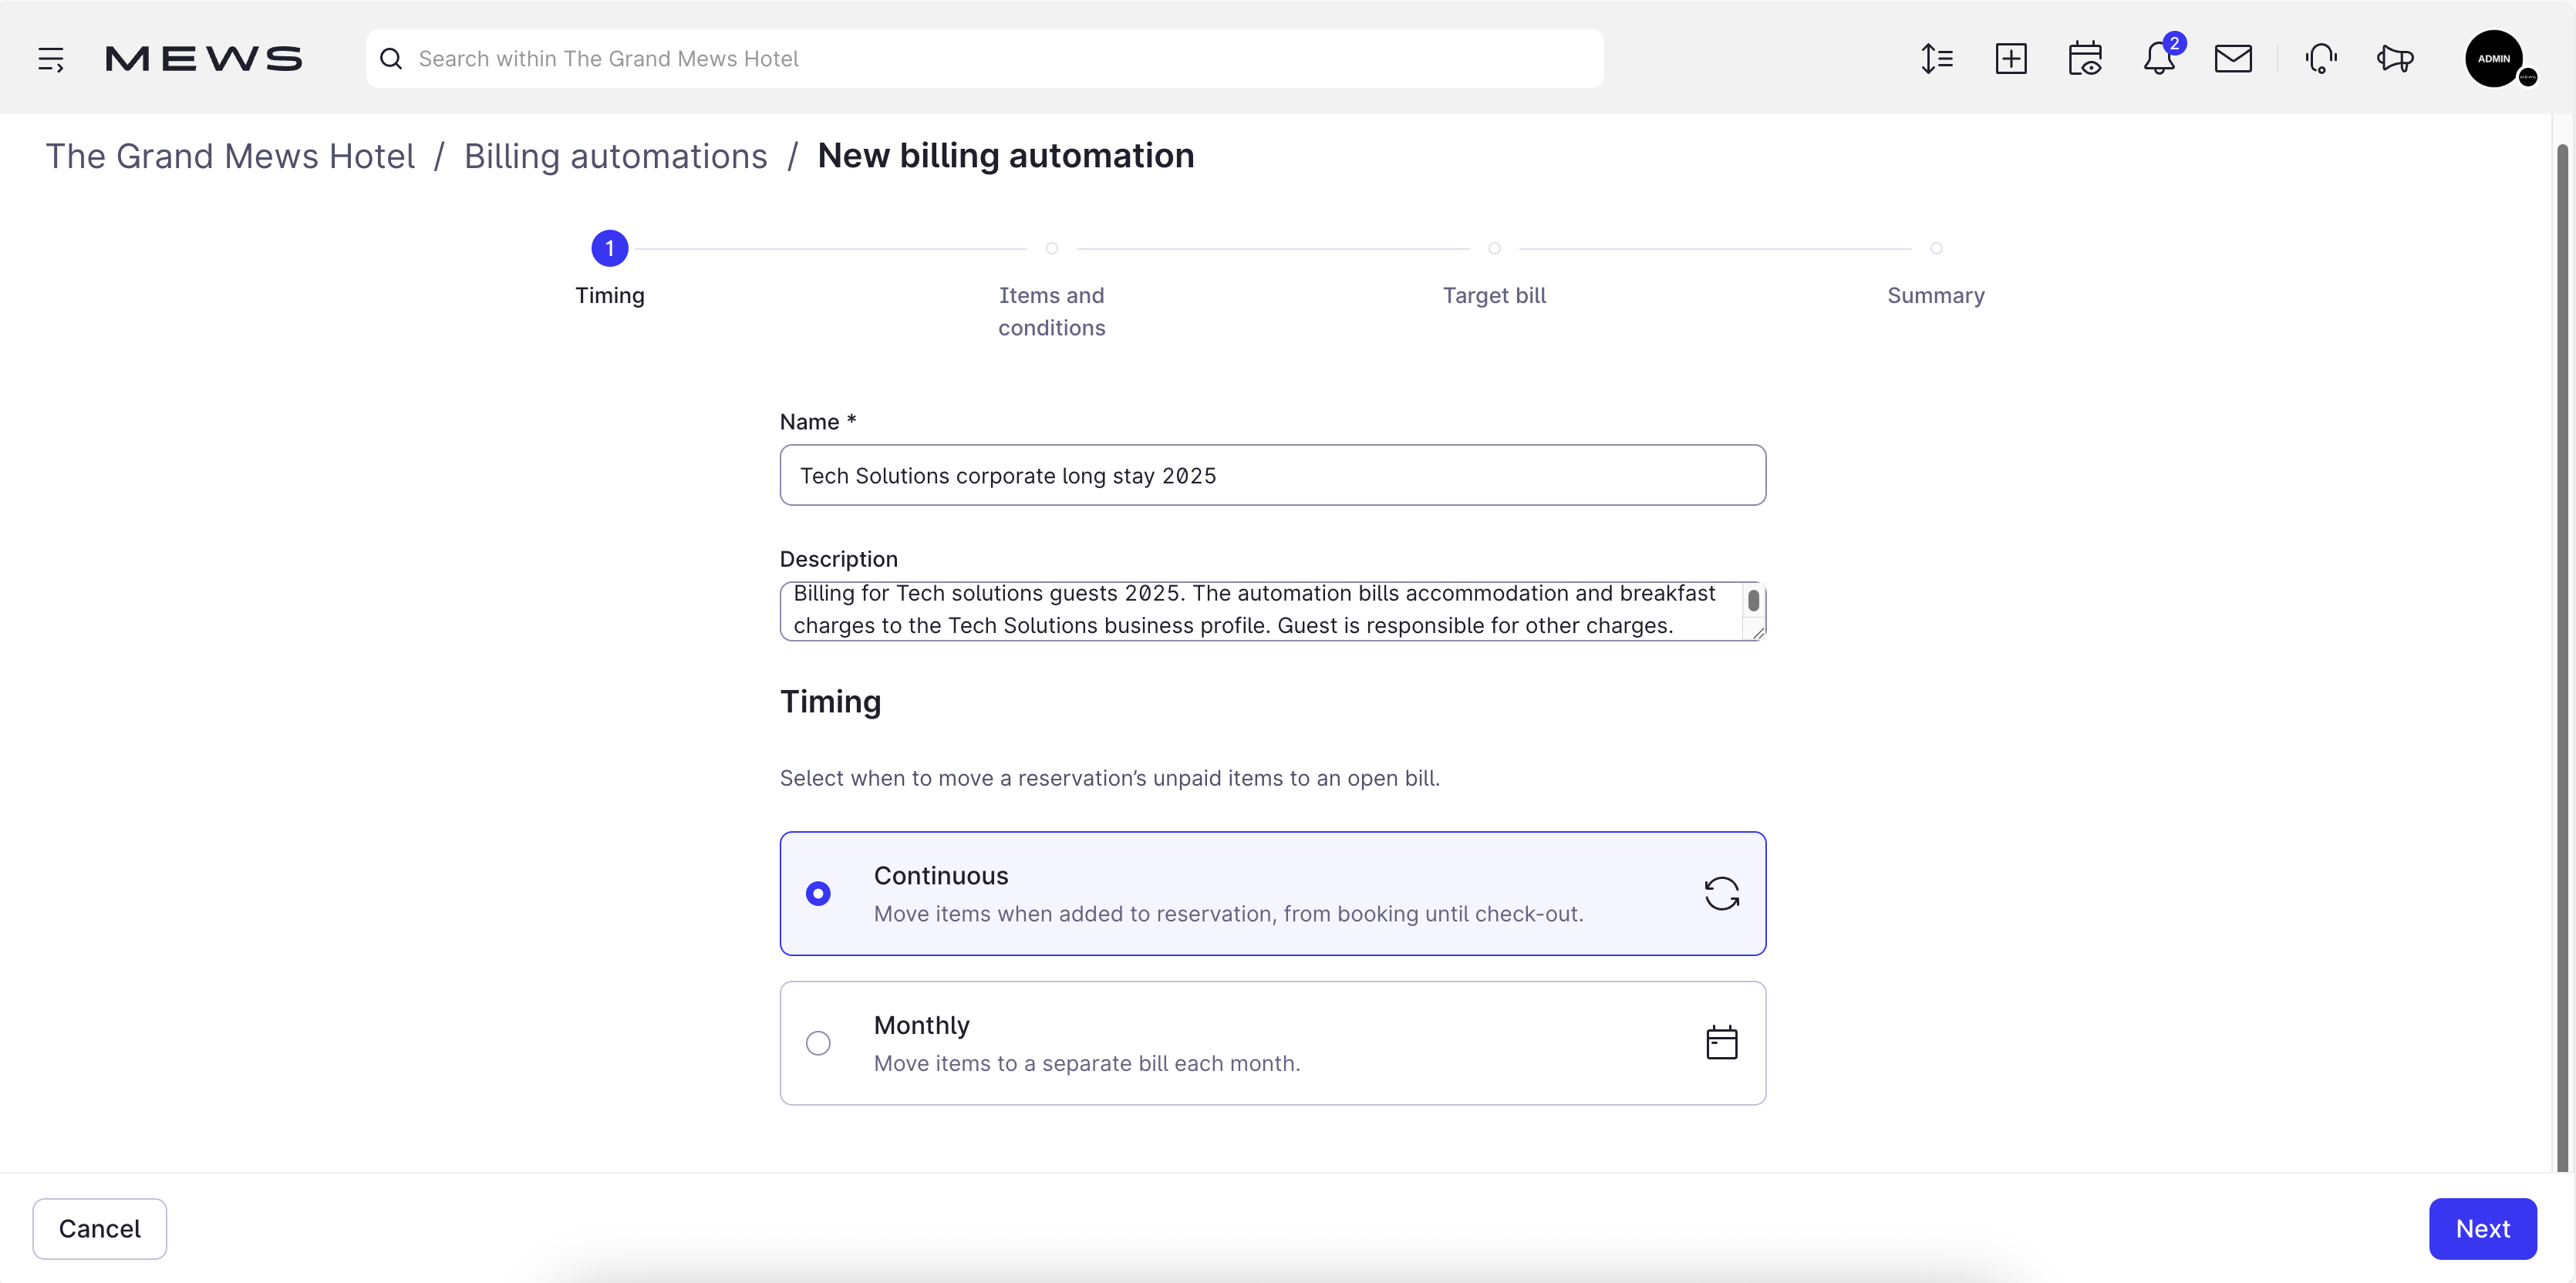Click the plus-in-square create icon
Image resolution: width=2576 pixels, height=1283 pixels.
click(x=2011, y=59)
